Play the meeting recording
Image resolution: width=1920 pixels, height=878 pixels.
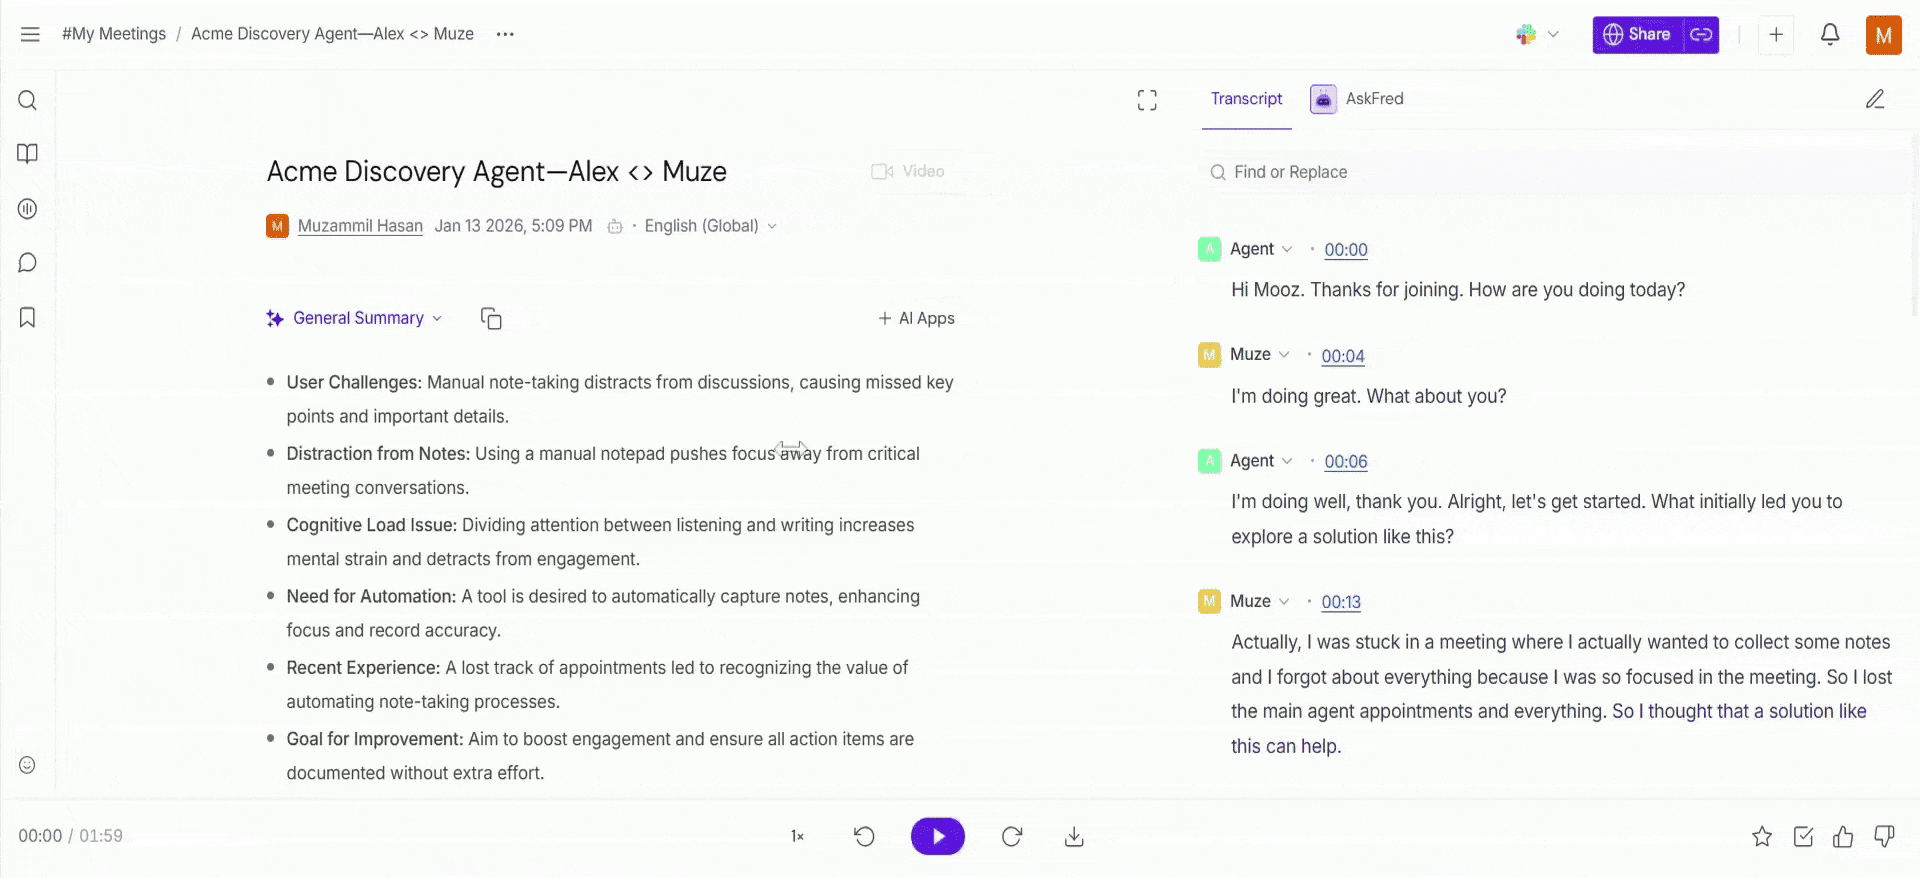click(x=938, y=837)
